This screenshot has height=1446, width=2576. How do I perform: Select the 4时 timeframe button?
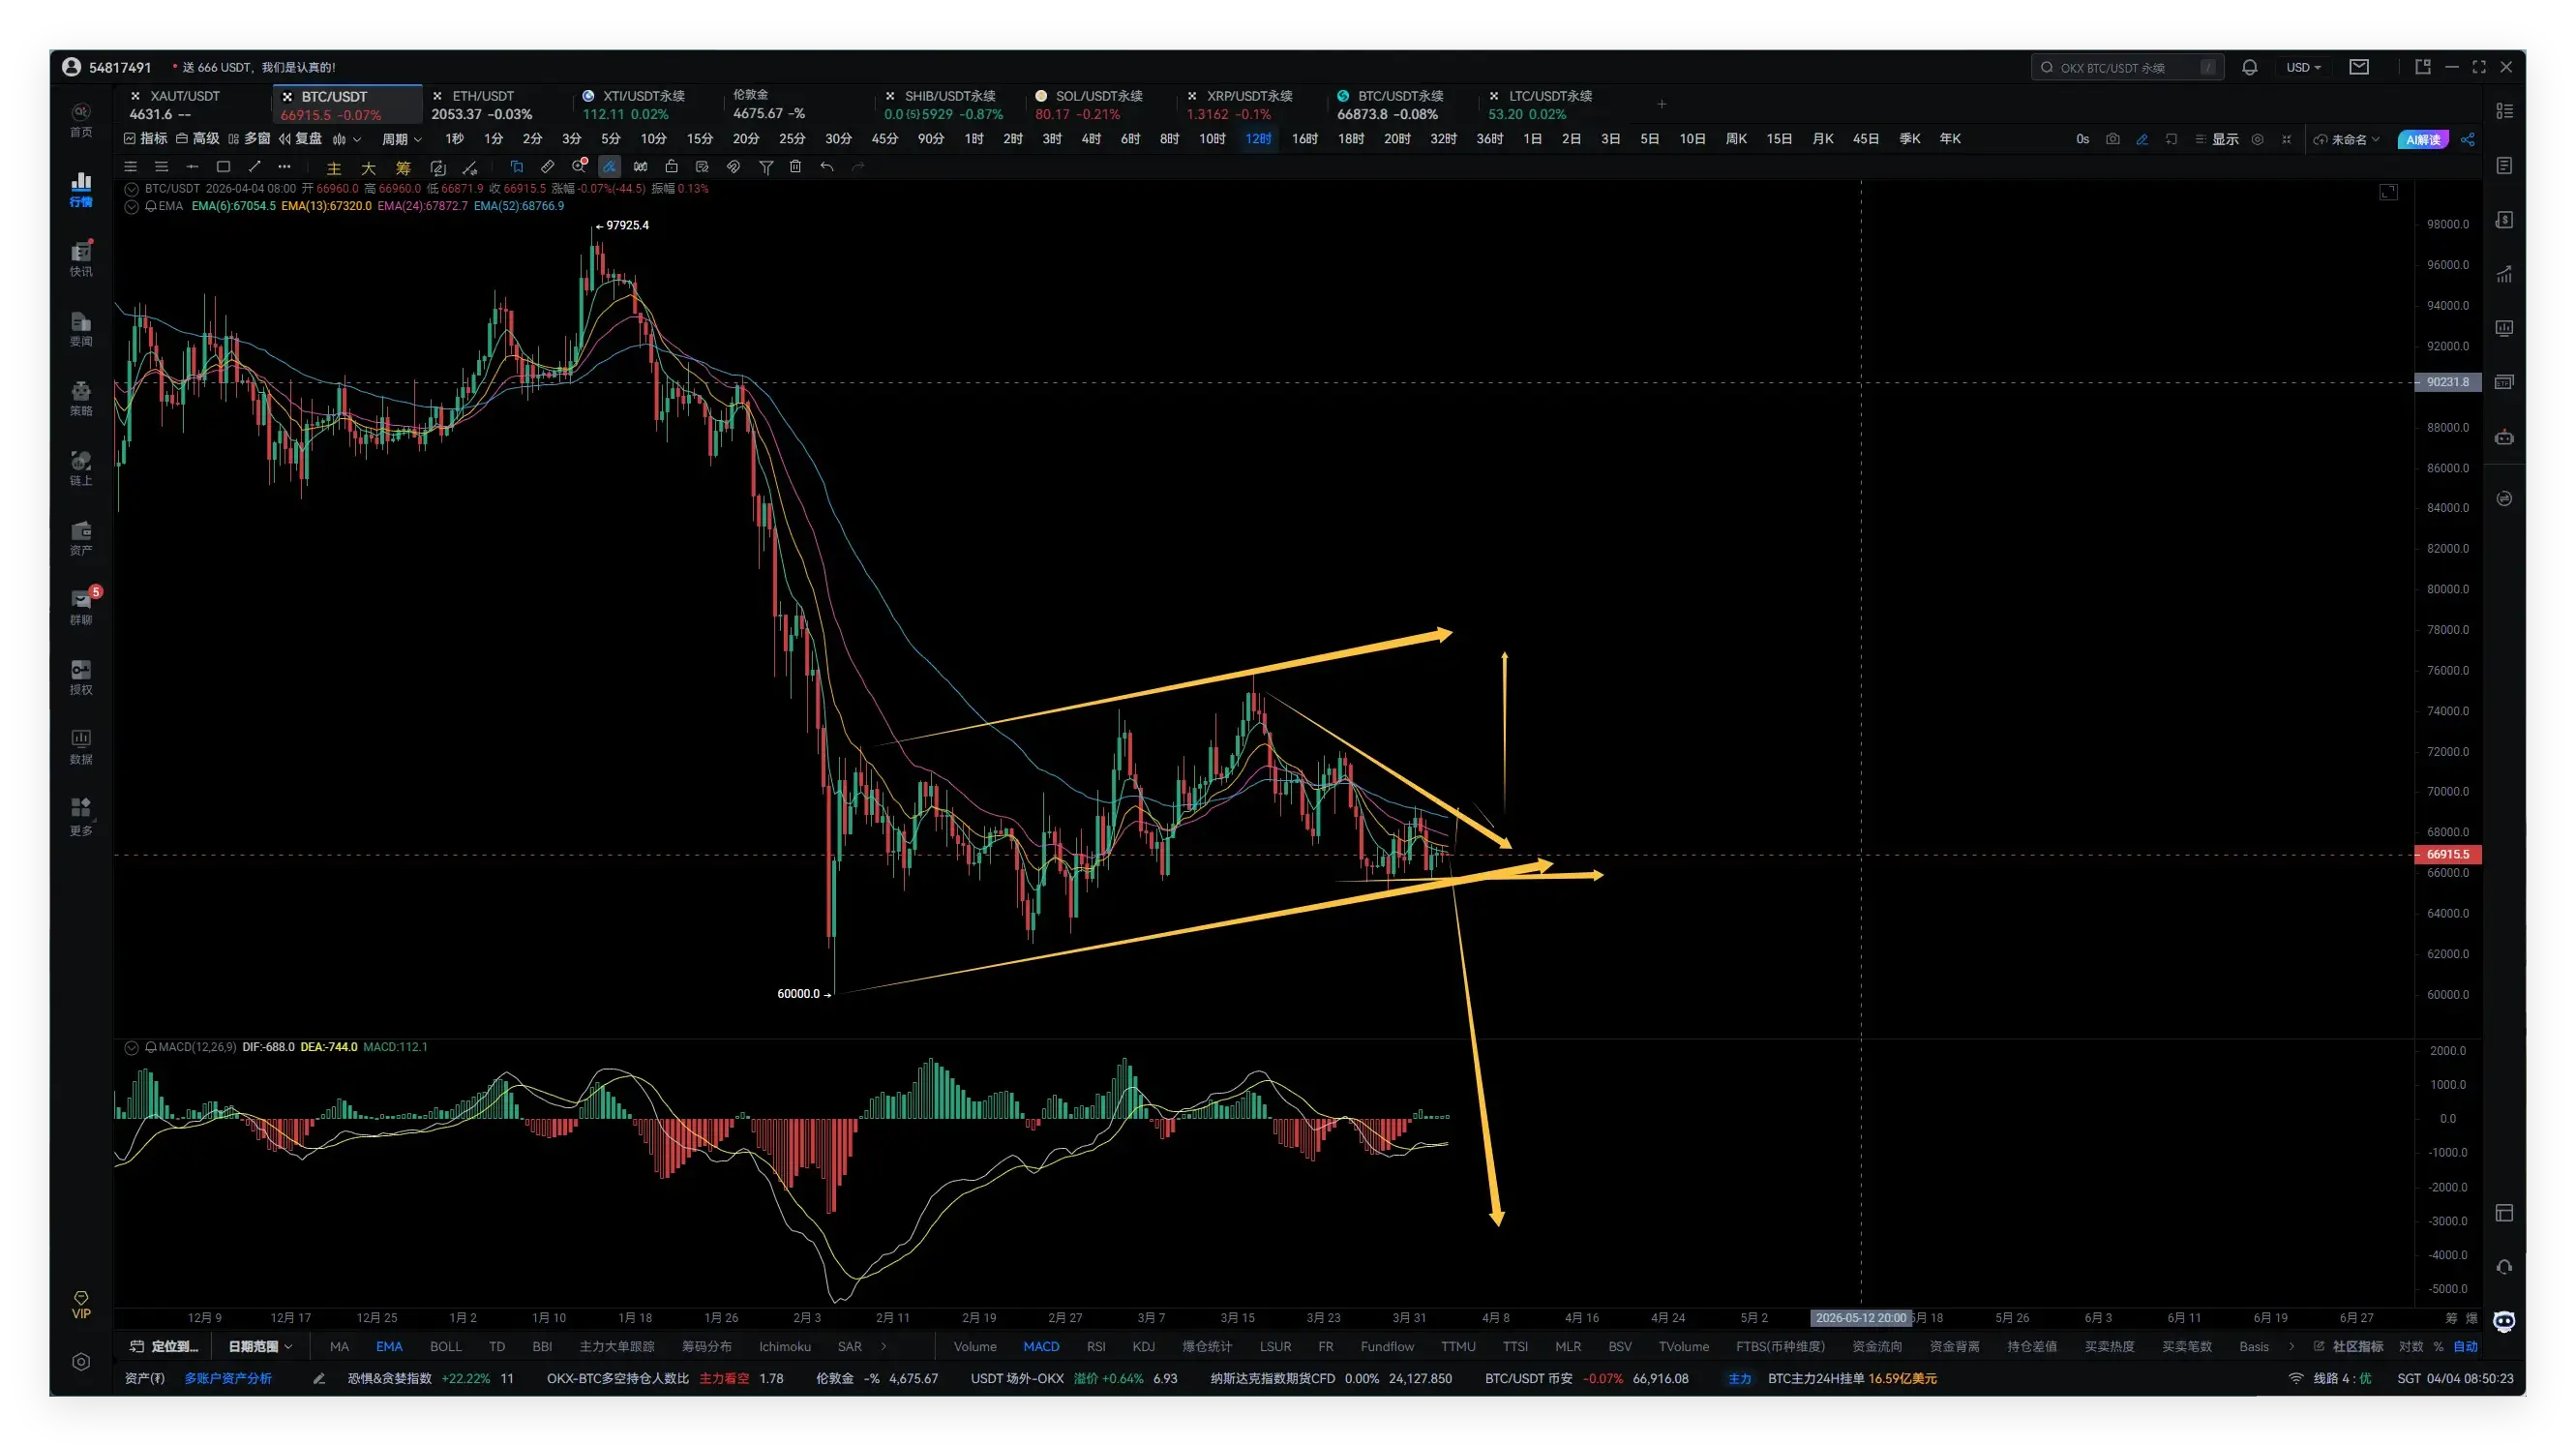coord(1090,139)
